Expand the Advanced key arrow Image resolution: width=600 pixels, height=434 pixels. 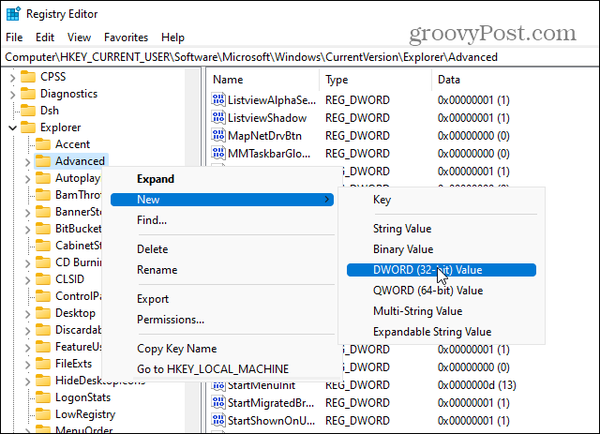[26, 161]
